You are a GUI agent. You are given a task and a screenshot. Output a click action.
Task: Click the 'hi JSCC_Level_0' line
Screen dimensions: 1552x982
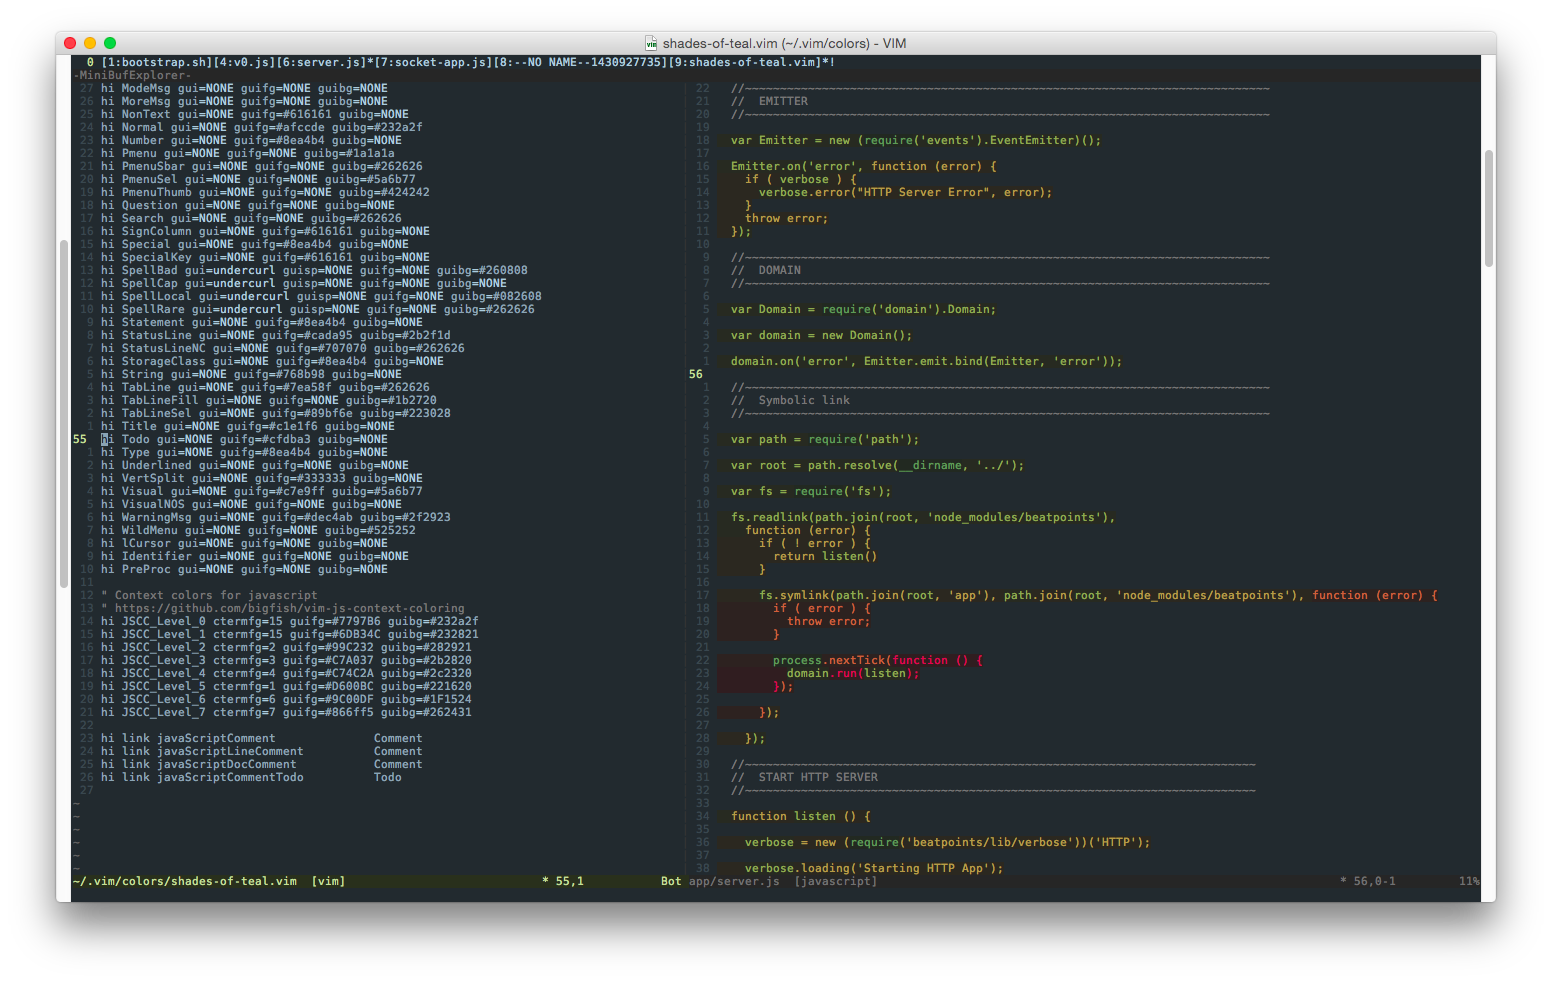(289, 621)
